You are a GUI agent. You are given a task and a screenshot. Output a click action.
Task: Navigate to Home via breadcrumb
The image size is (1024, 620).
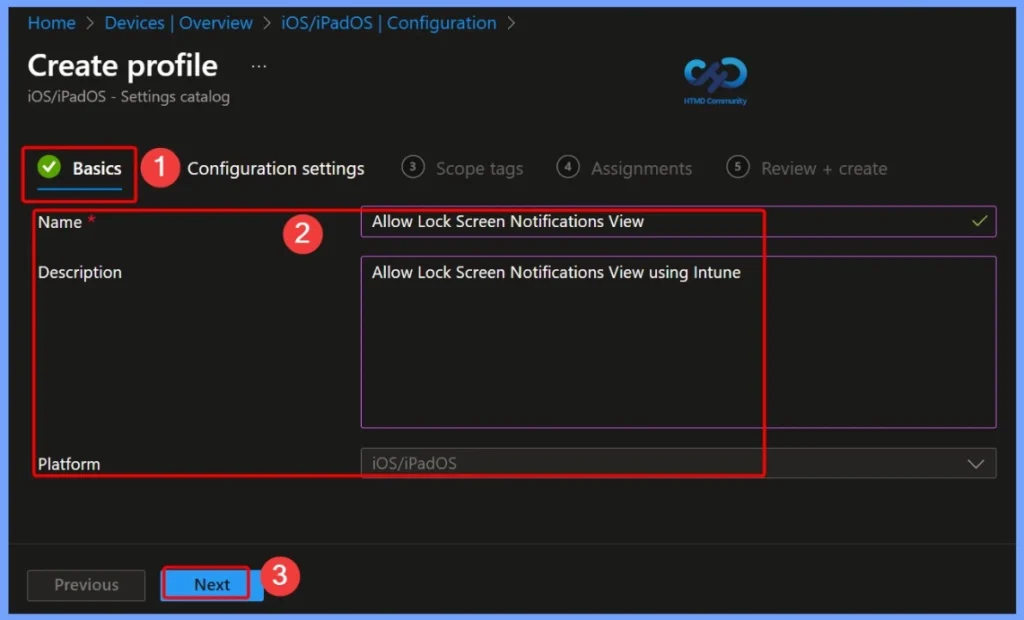(x=51, y=22)
